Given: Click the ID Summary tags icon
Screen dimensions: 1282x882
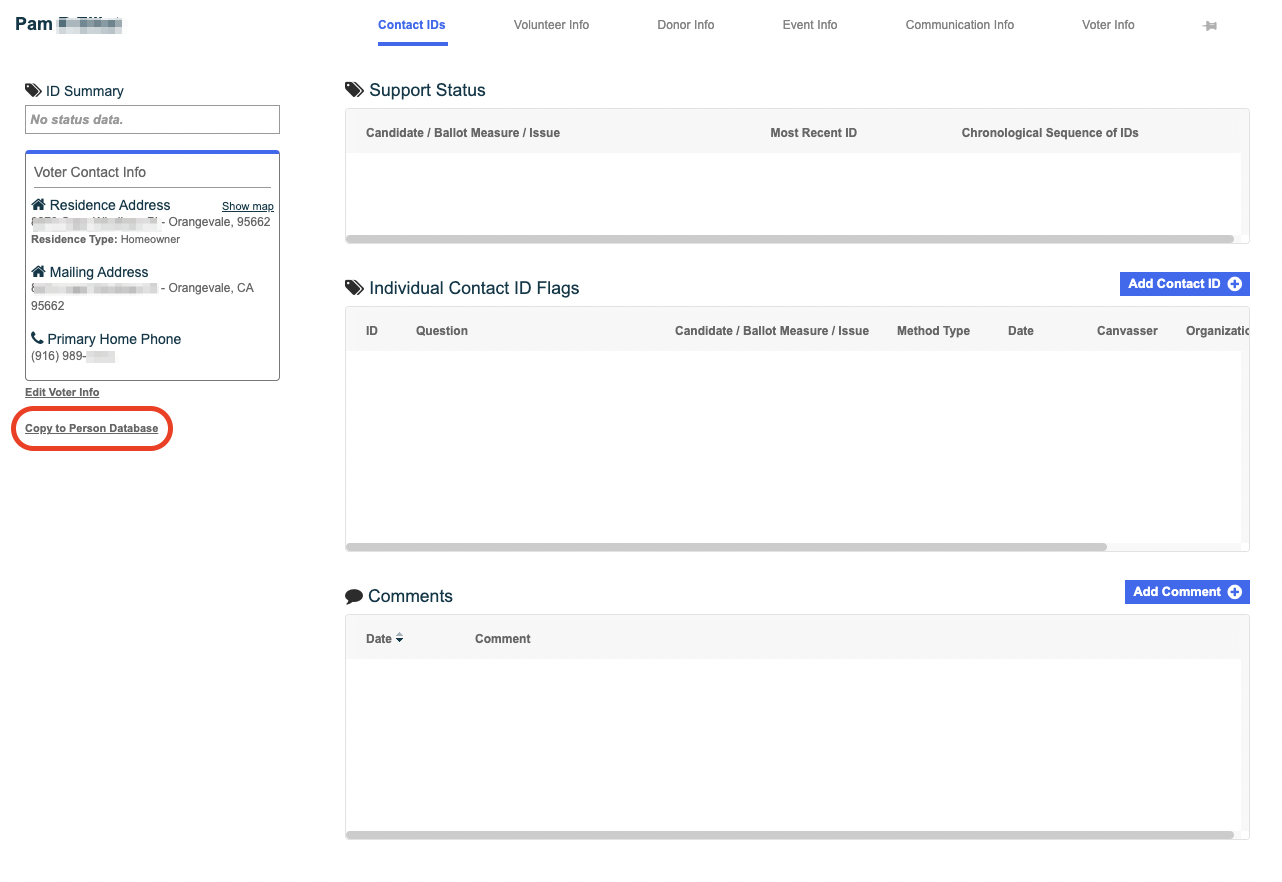Looking at the screenshot, I should (x=33, y=91).
